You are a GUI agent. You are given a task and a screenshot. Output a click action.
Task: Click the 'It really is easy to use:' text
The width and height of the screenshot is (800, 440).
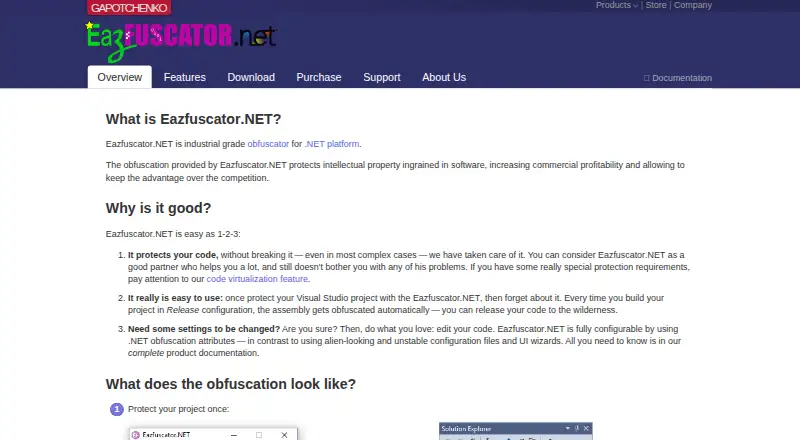point(175,298)
